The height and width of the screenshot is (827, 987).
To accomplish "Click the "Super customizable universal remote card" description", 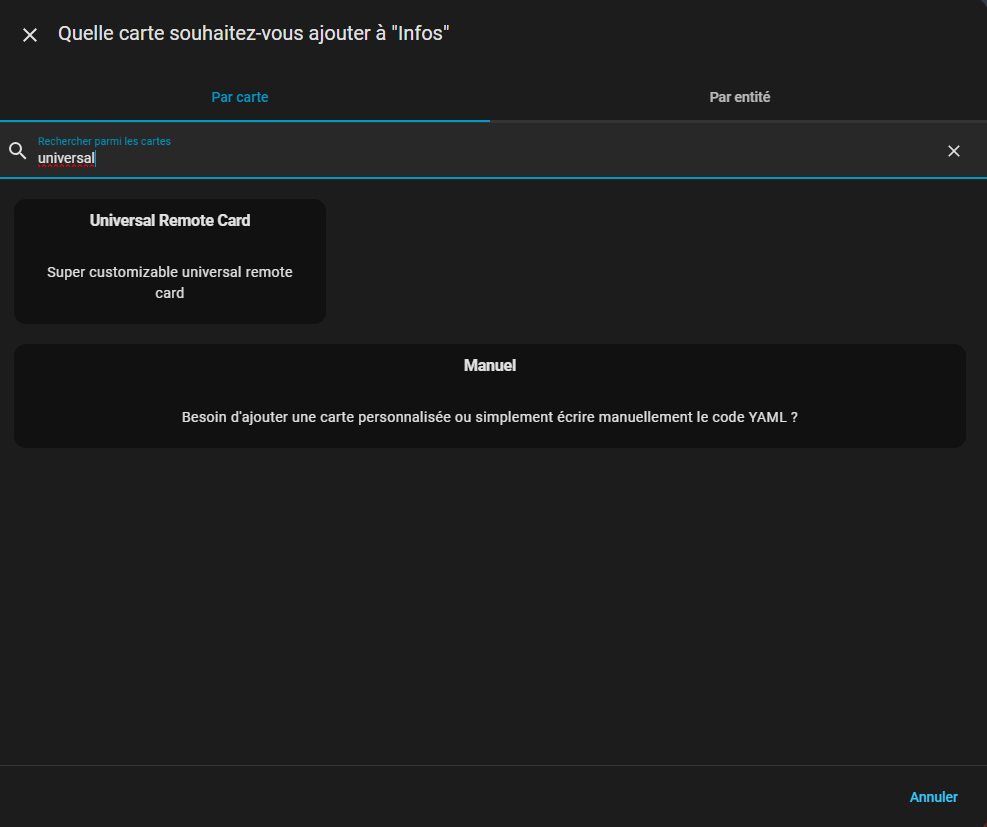I will pyautogui.click(x=170, y=282).
